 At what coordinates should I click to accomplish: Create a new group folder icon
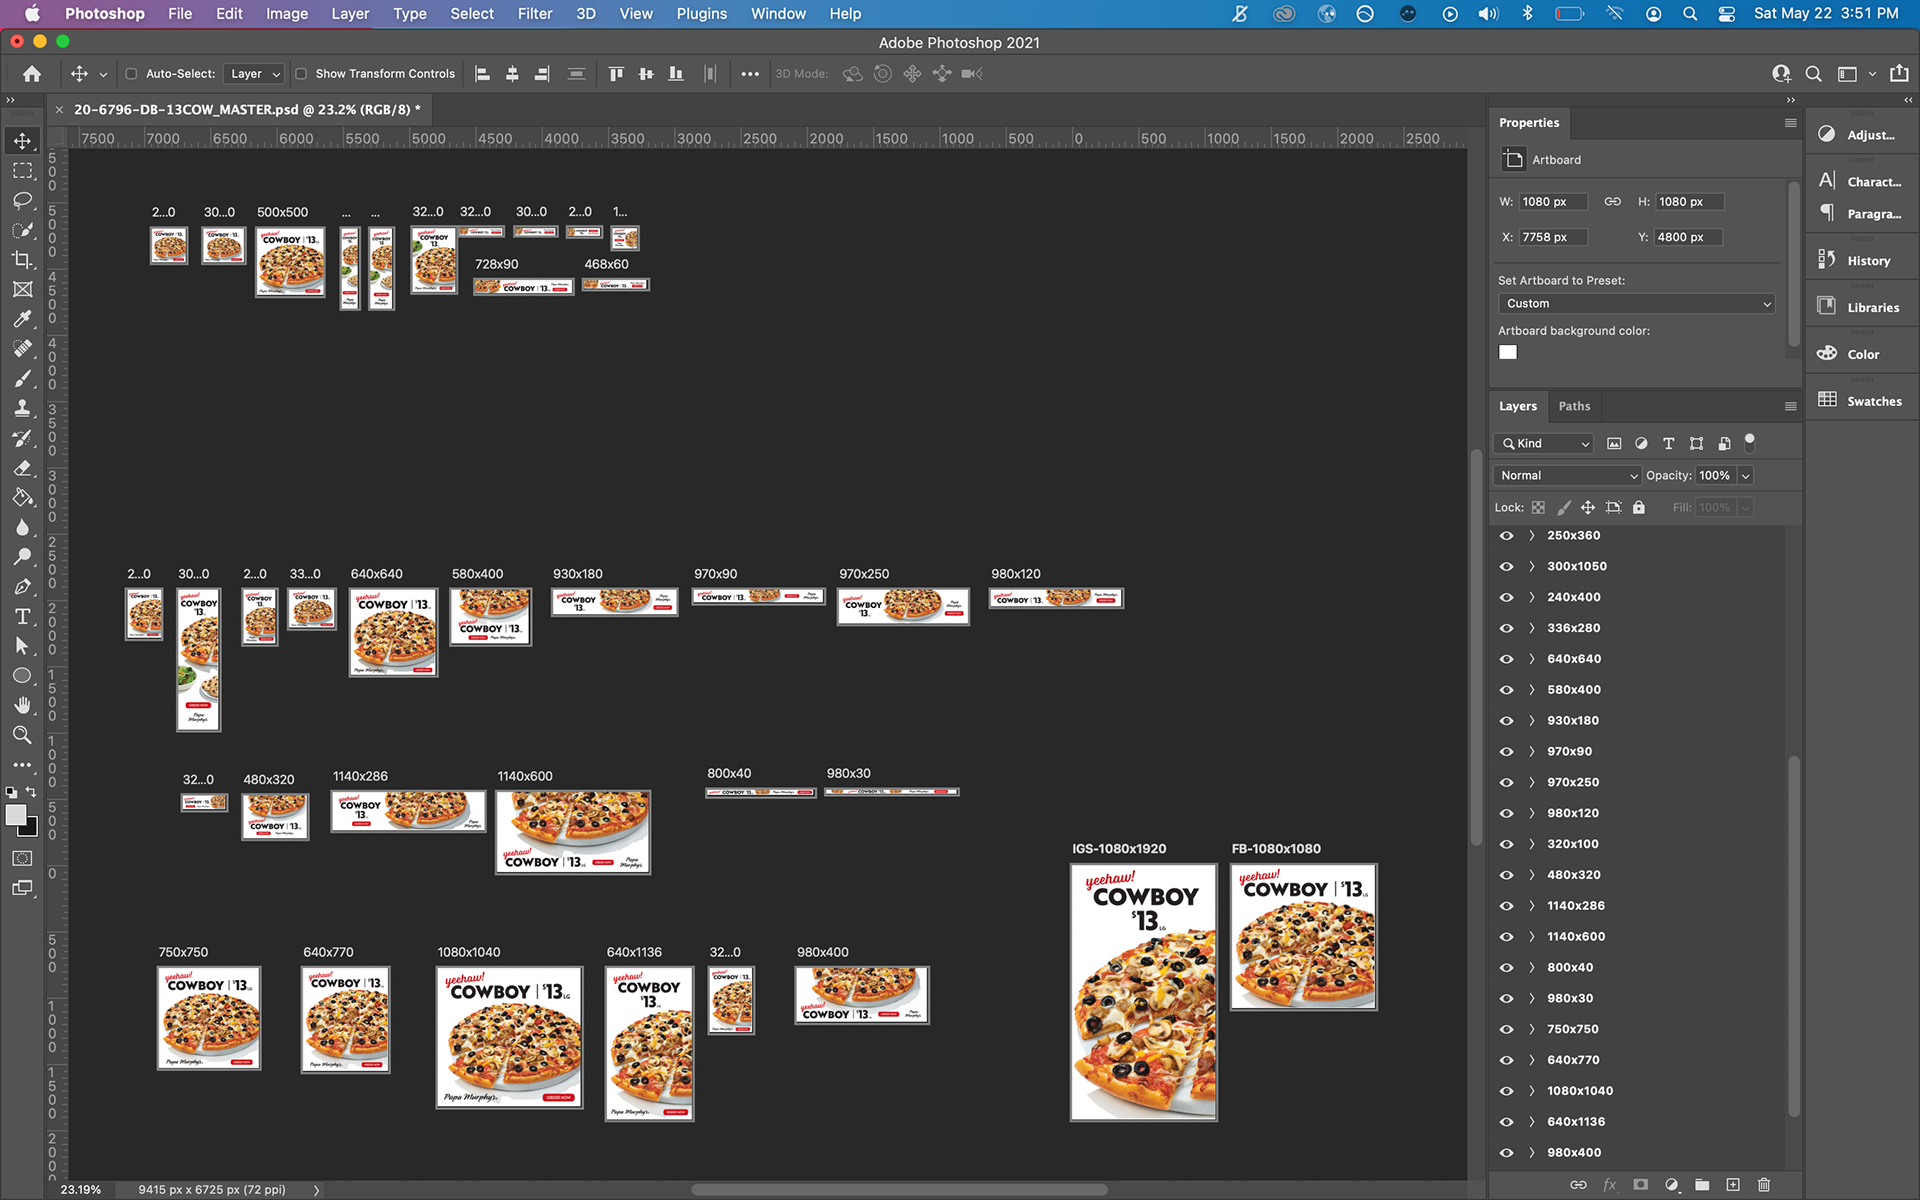pyautogui.click(x=1702, y=1185)
